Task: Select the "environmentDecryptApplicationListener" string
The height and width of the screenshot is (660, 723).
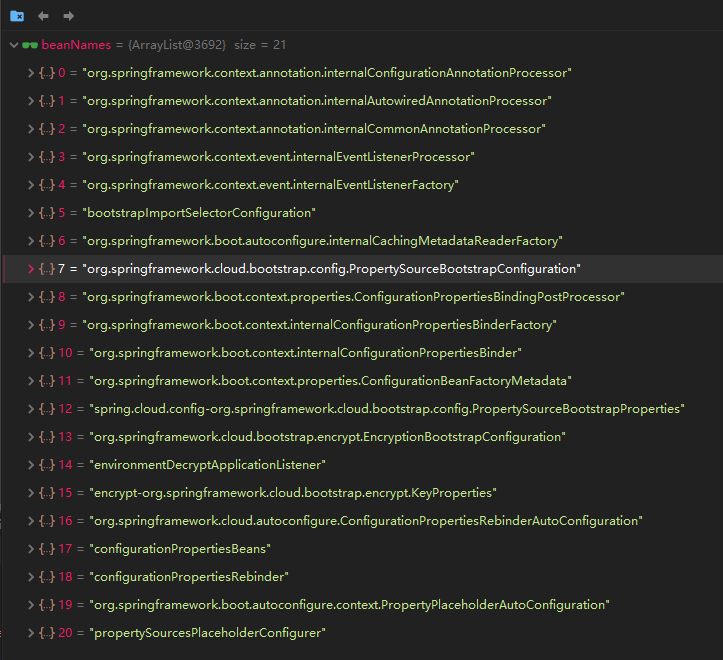Action: pyautogui.click(x=207, y=465)
